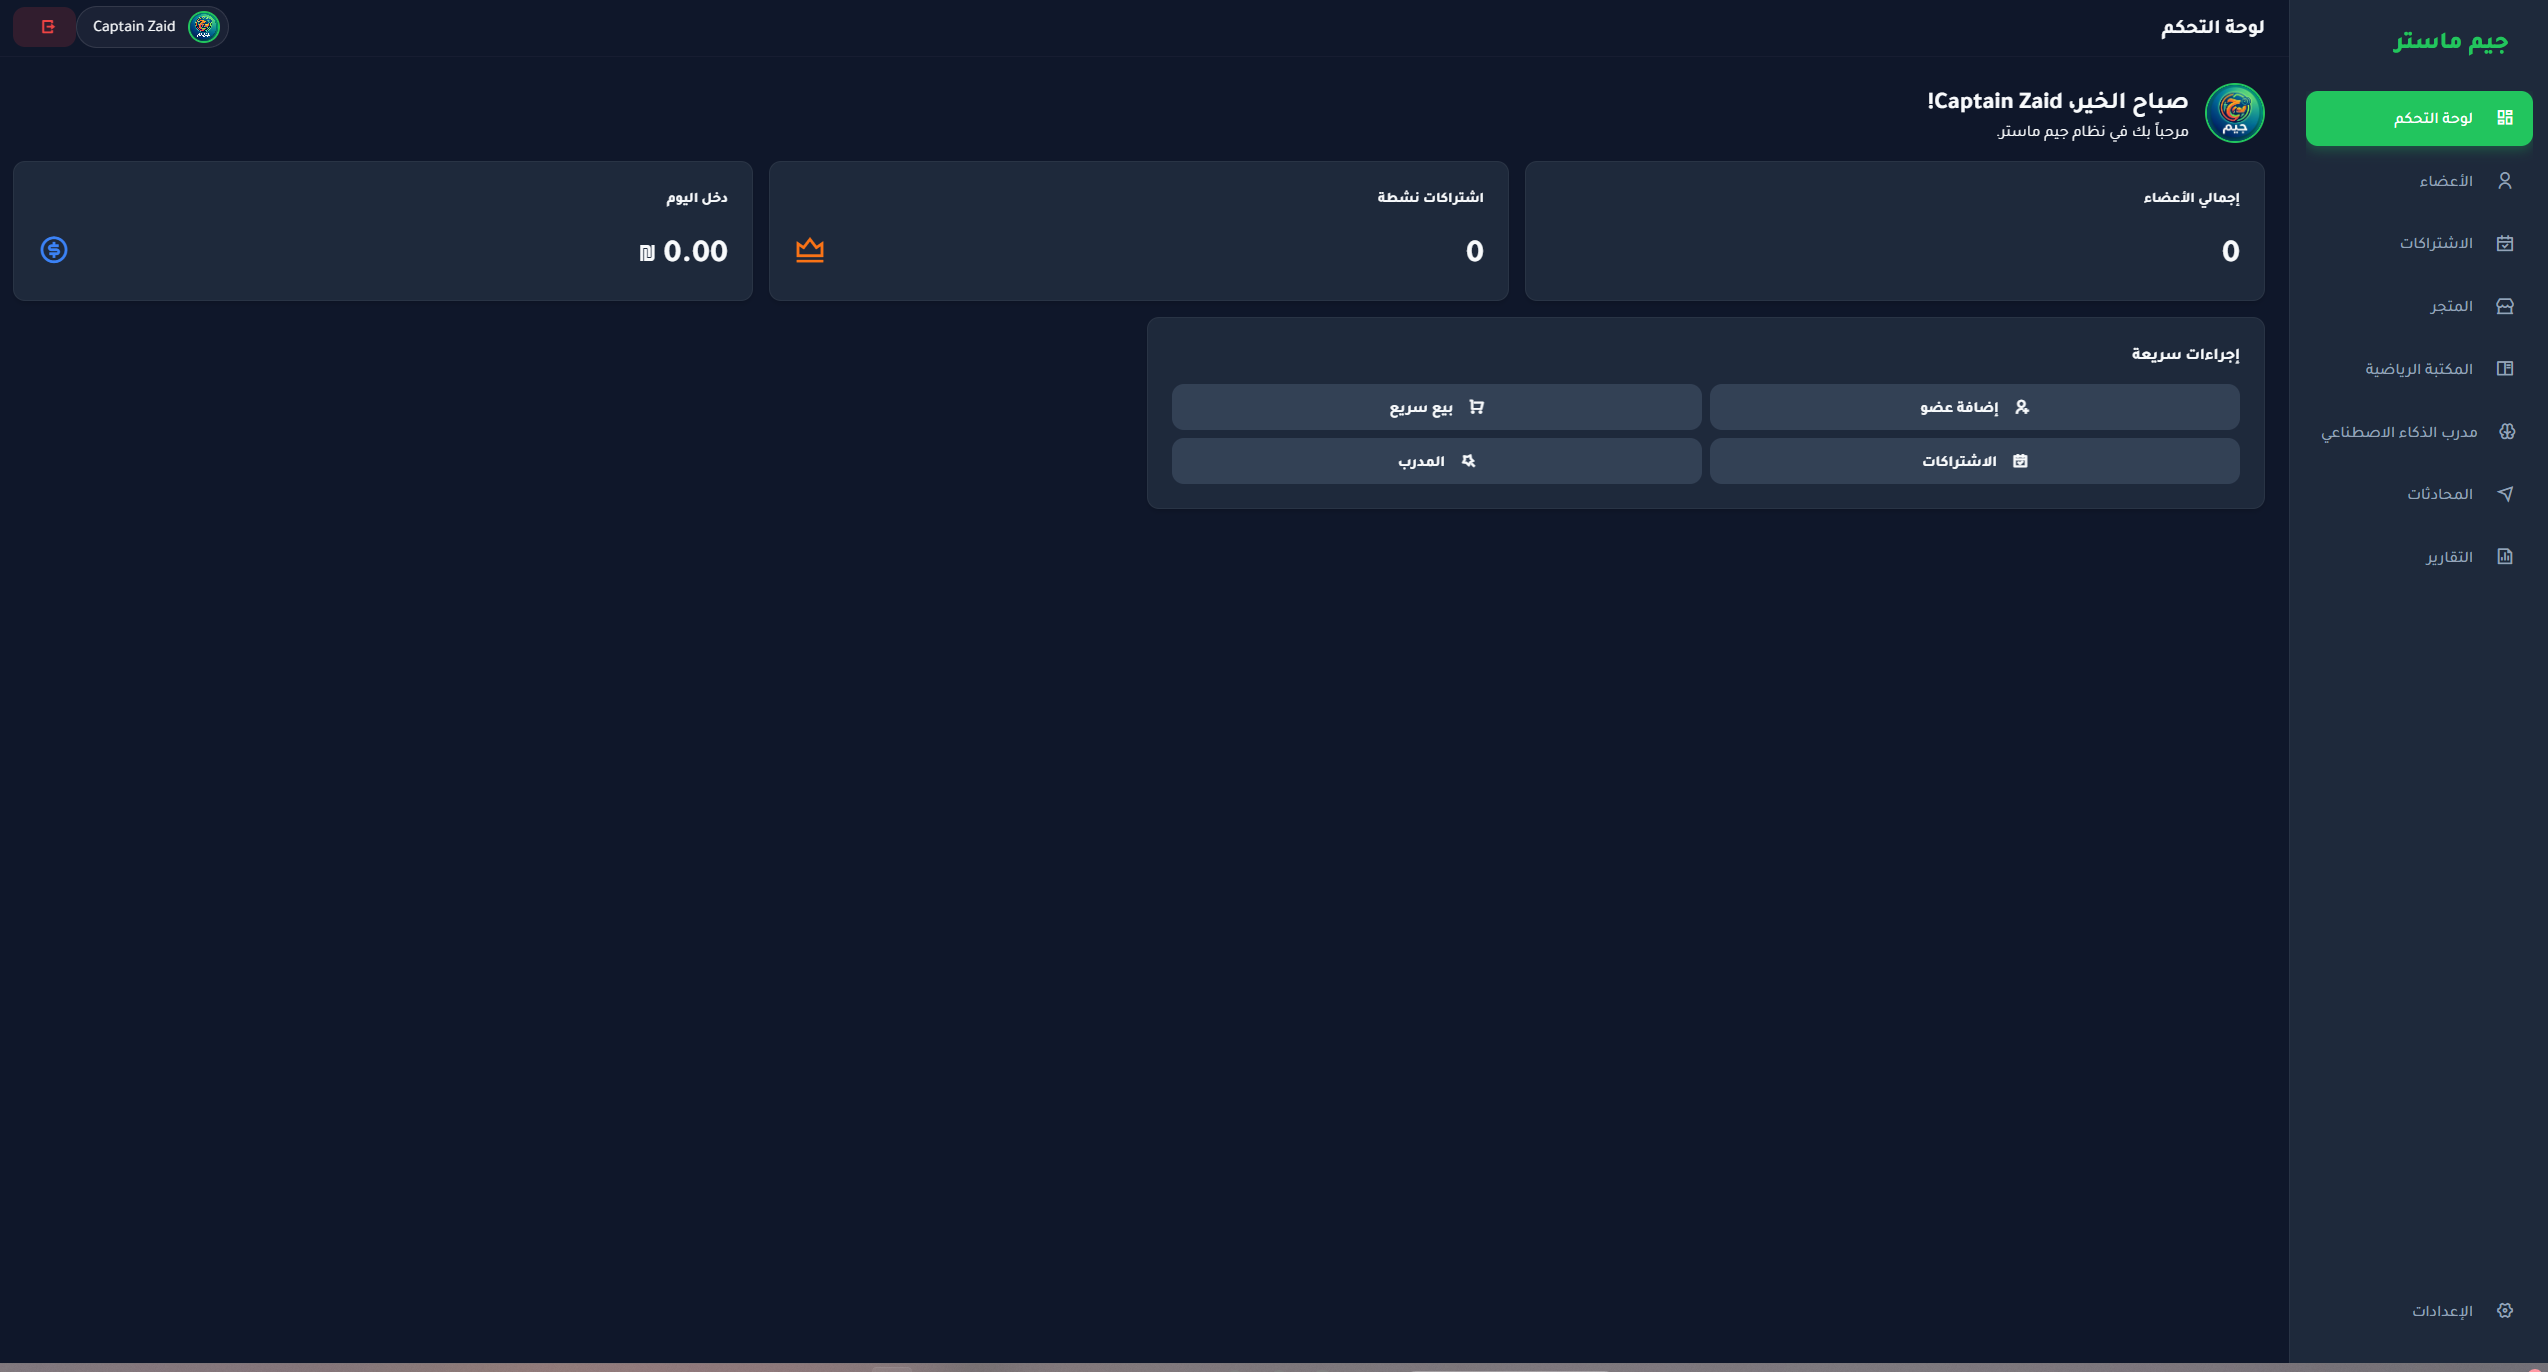2548x1372 pixels.
Task: Click the جيم ماستر brand title
Action: (2450, 41)
